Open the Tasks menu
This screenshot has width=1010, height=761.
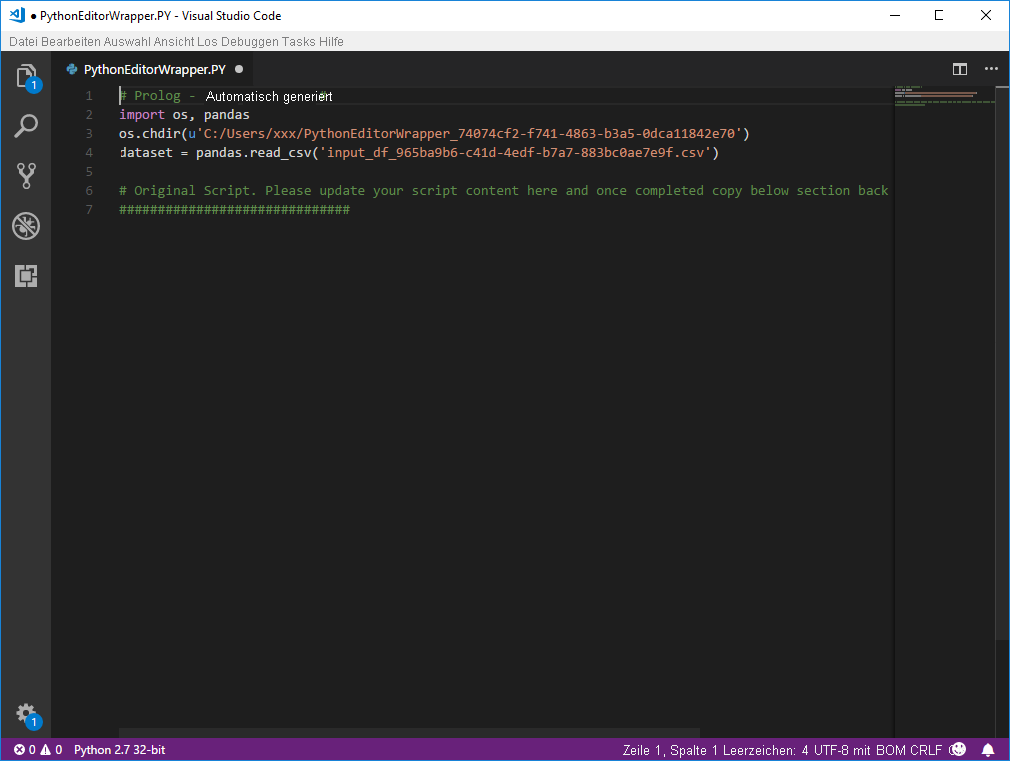tap(298, 42)
